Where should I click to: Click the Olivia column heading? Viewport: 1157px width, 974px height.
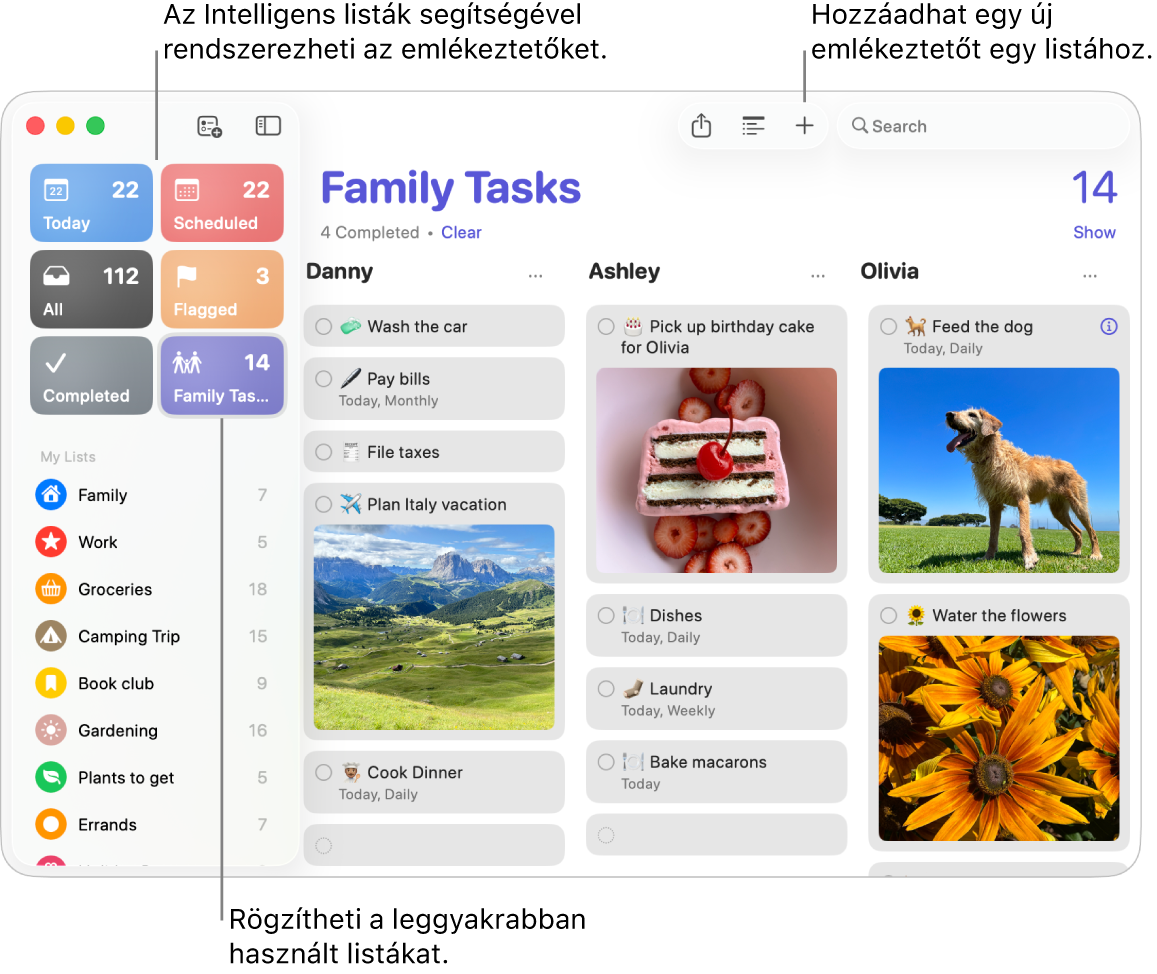(x=889, y=272)
